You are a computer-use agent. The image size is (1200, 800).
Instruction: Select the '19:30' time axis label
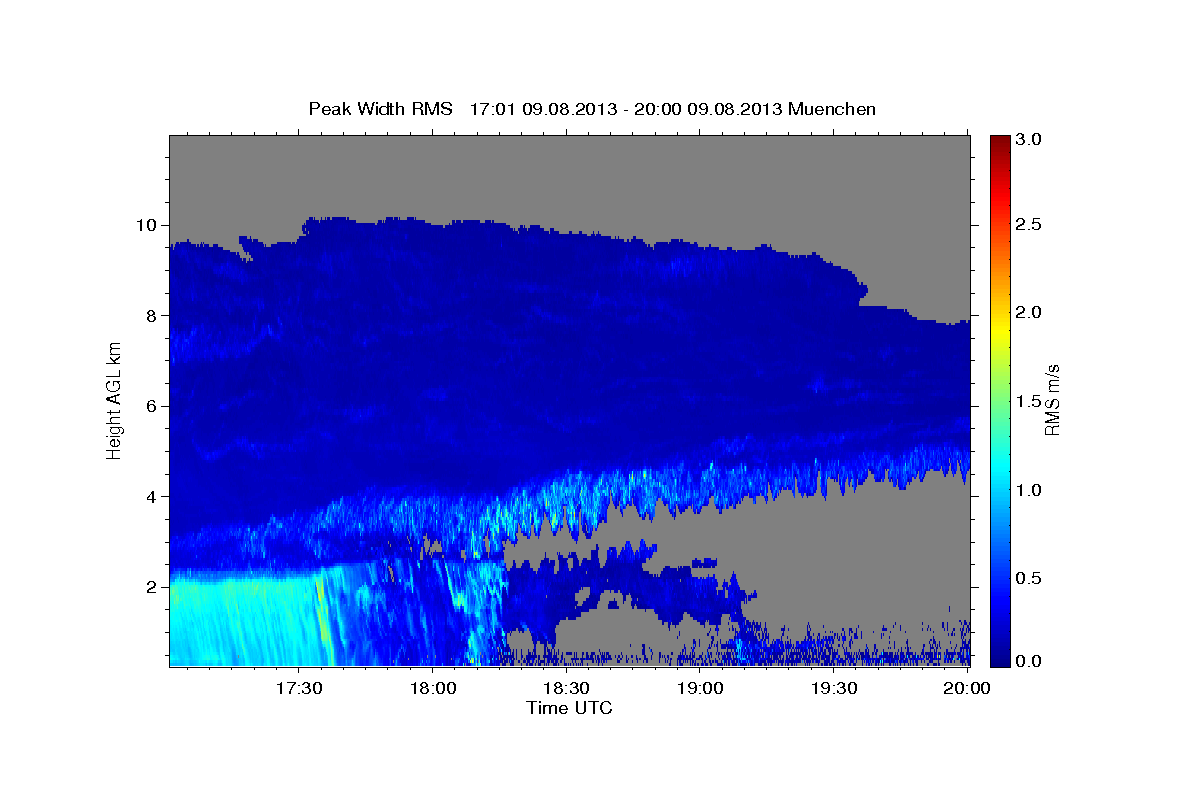[x=834, y=688]
